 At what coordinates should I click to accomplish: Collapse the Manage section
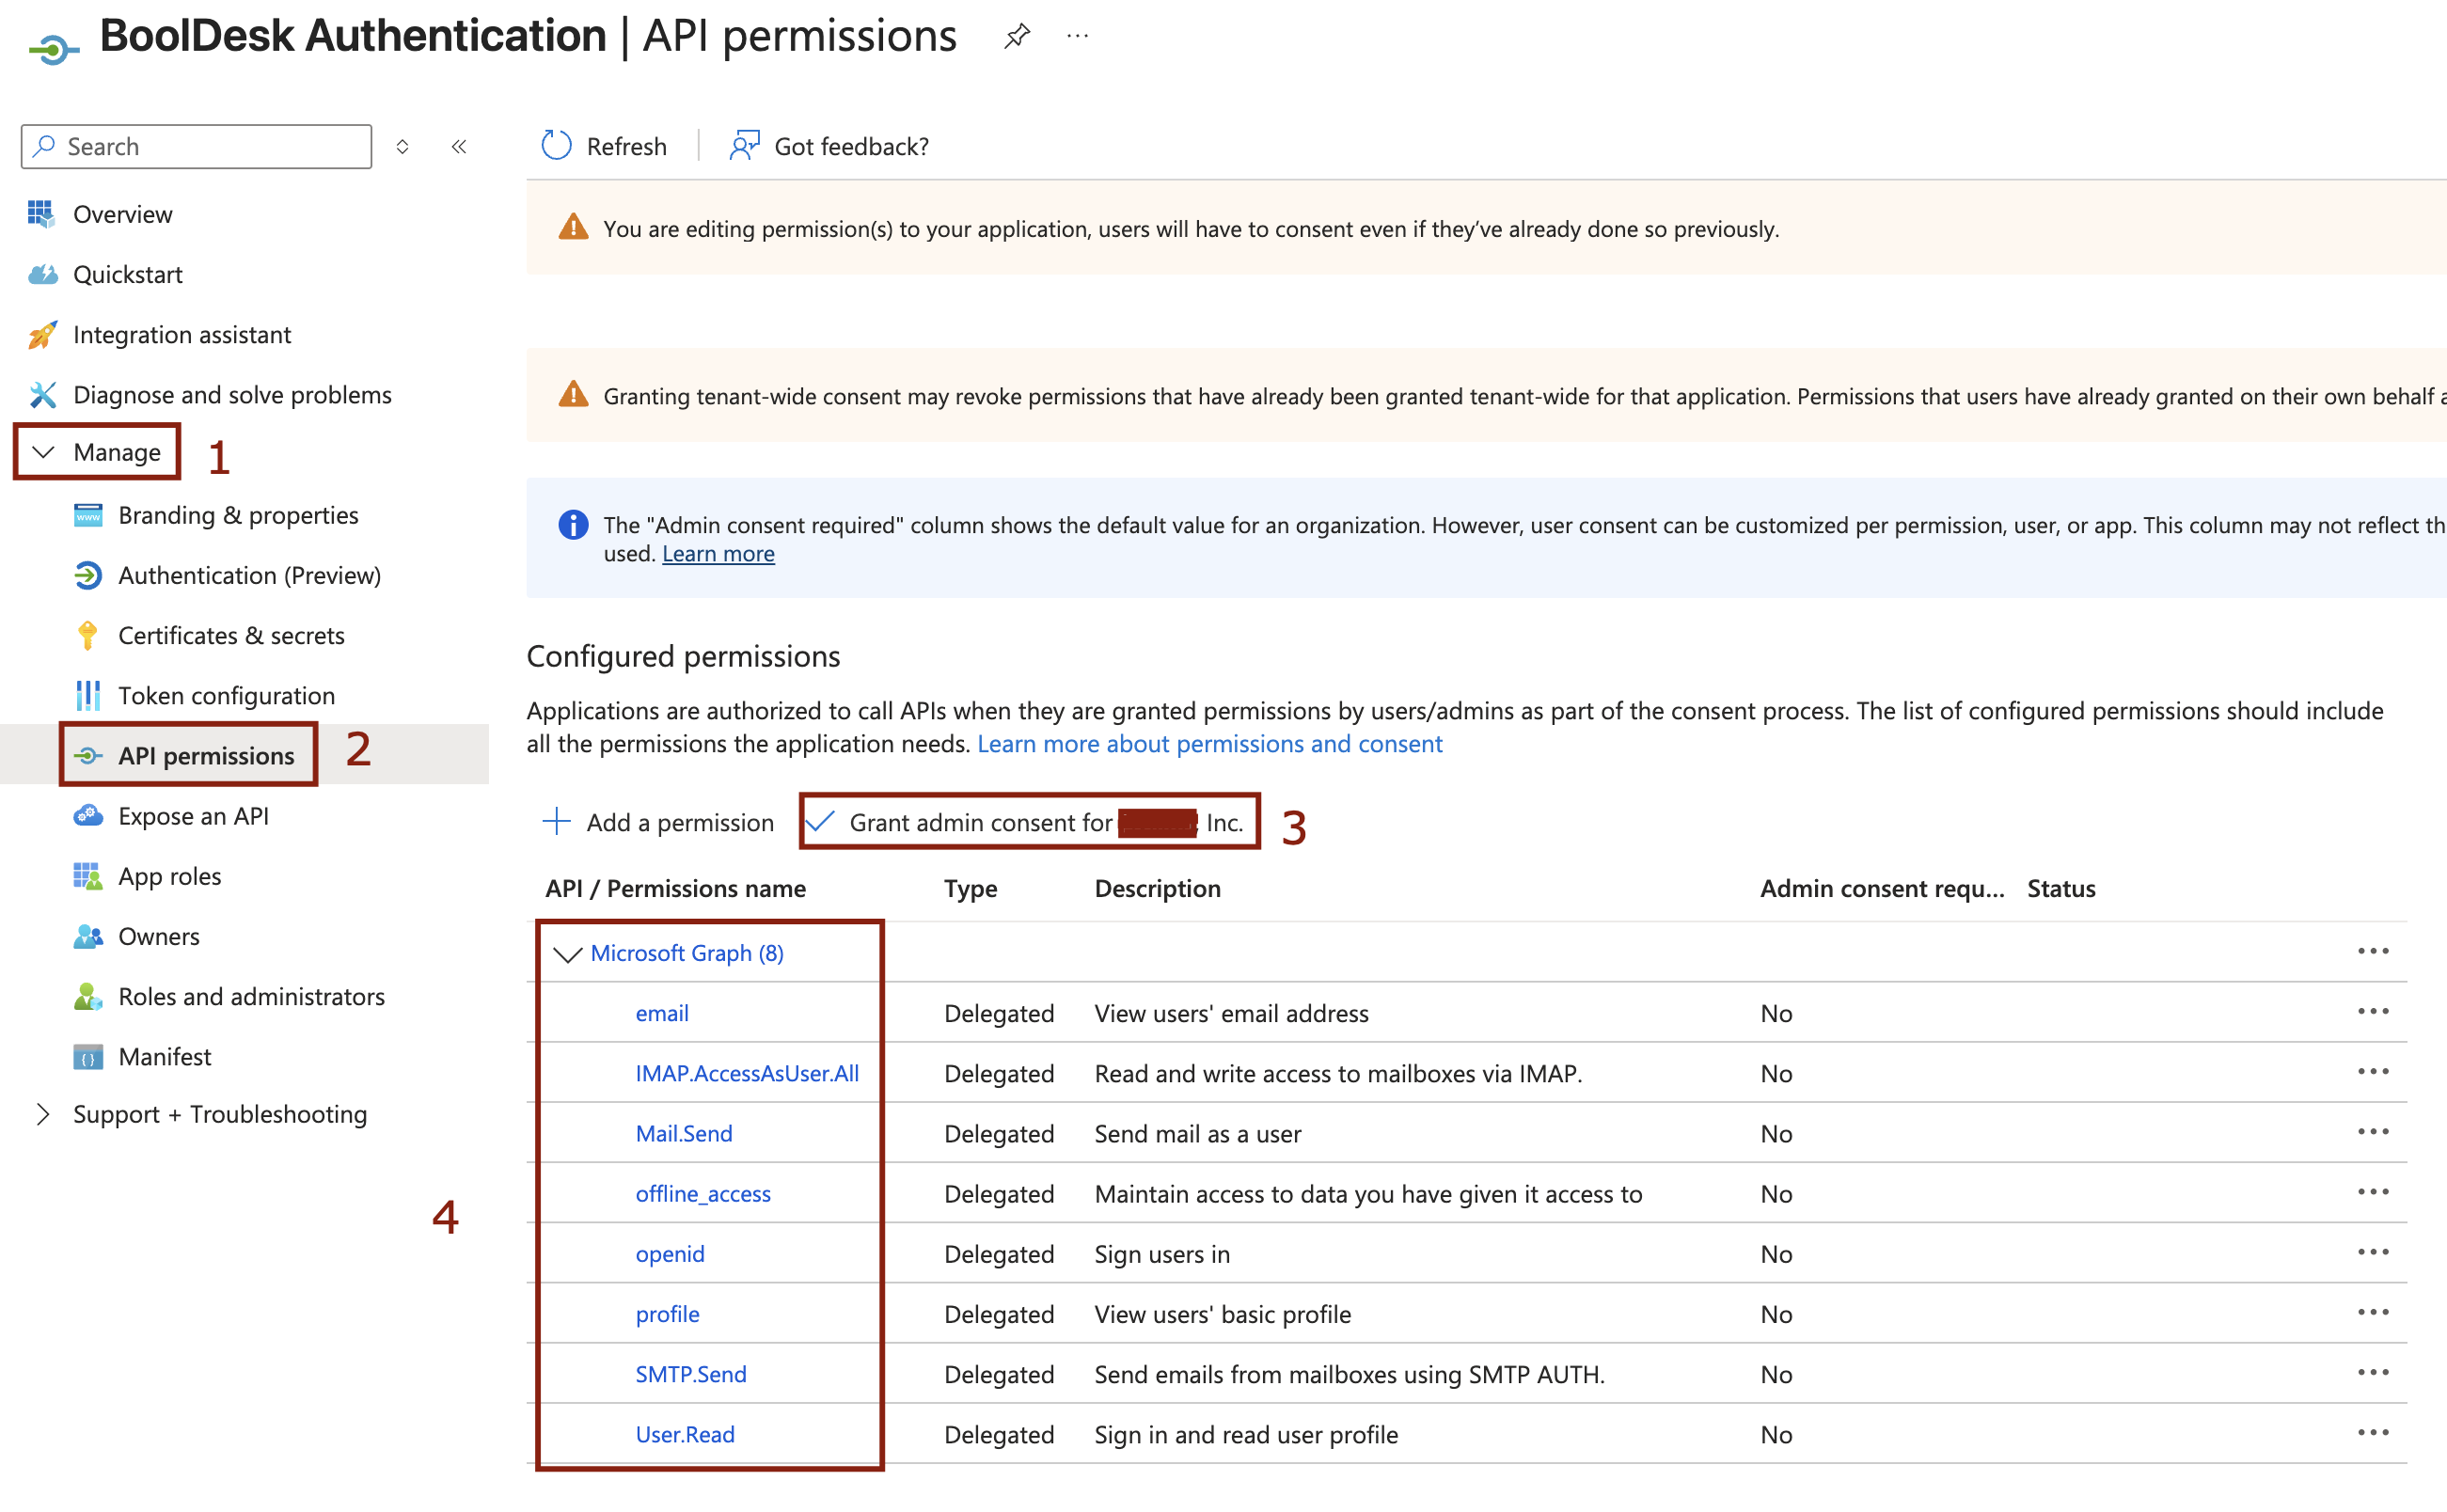coord(43,452)
